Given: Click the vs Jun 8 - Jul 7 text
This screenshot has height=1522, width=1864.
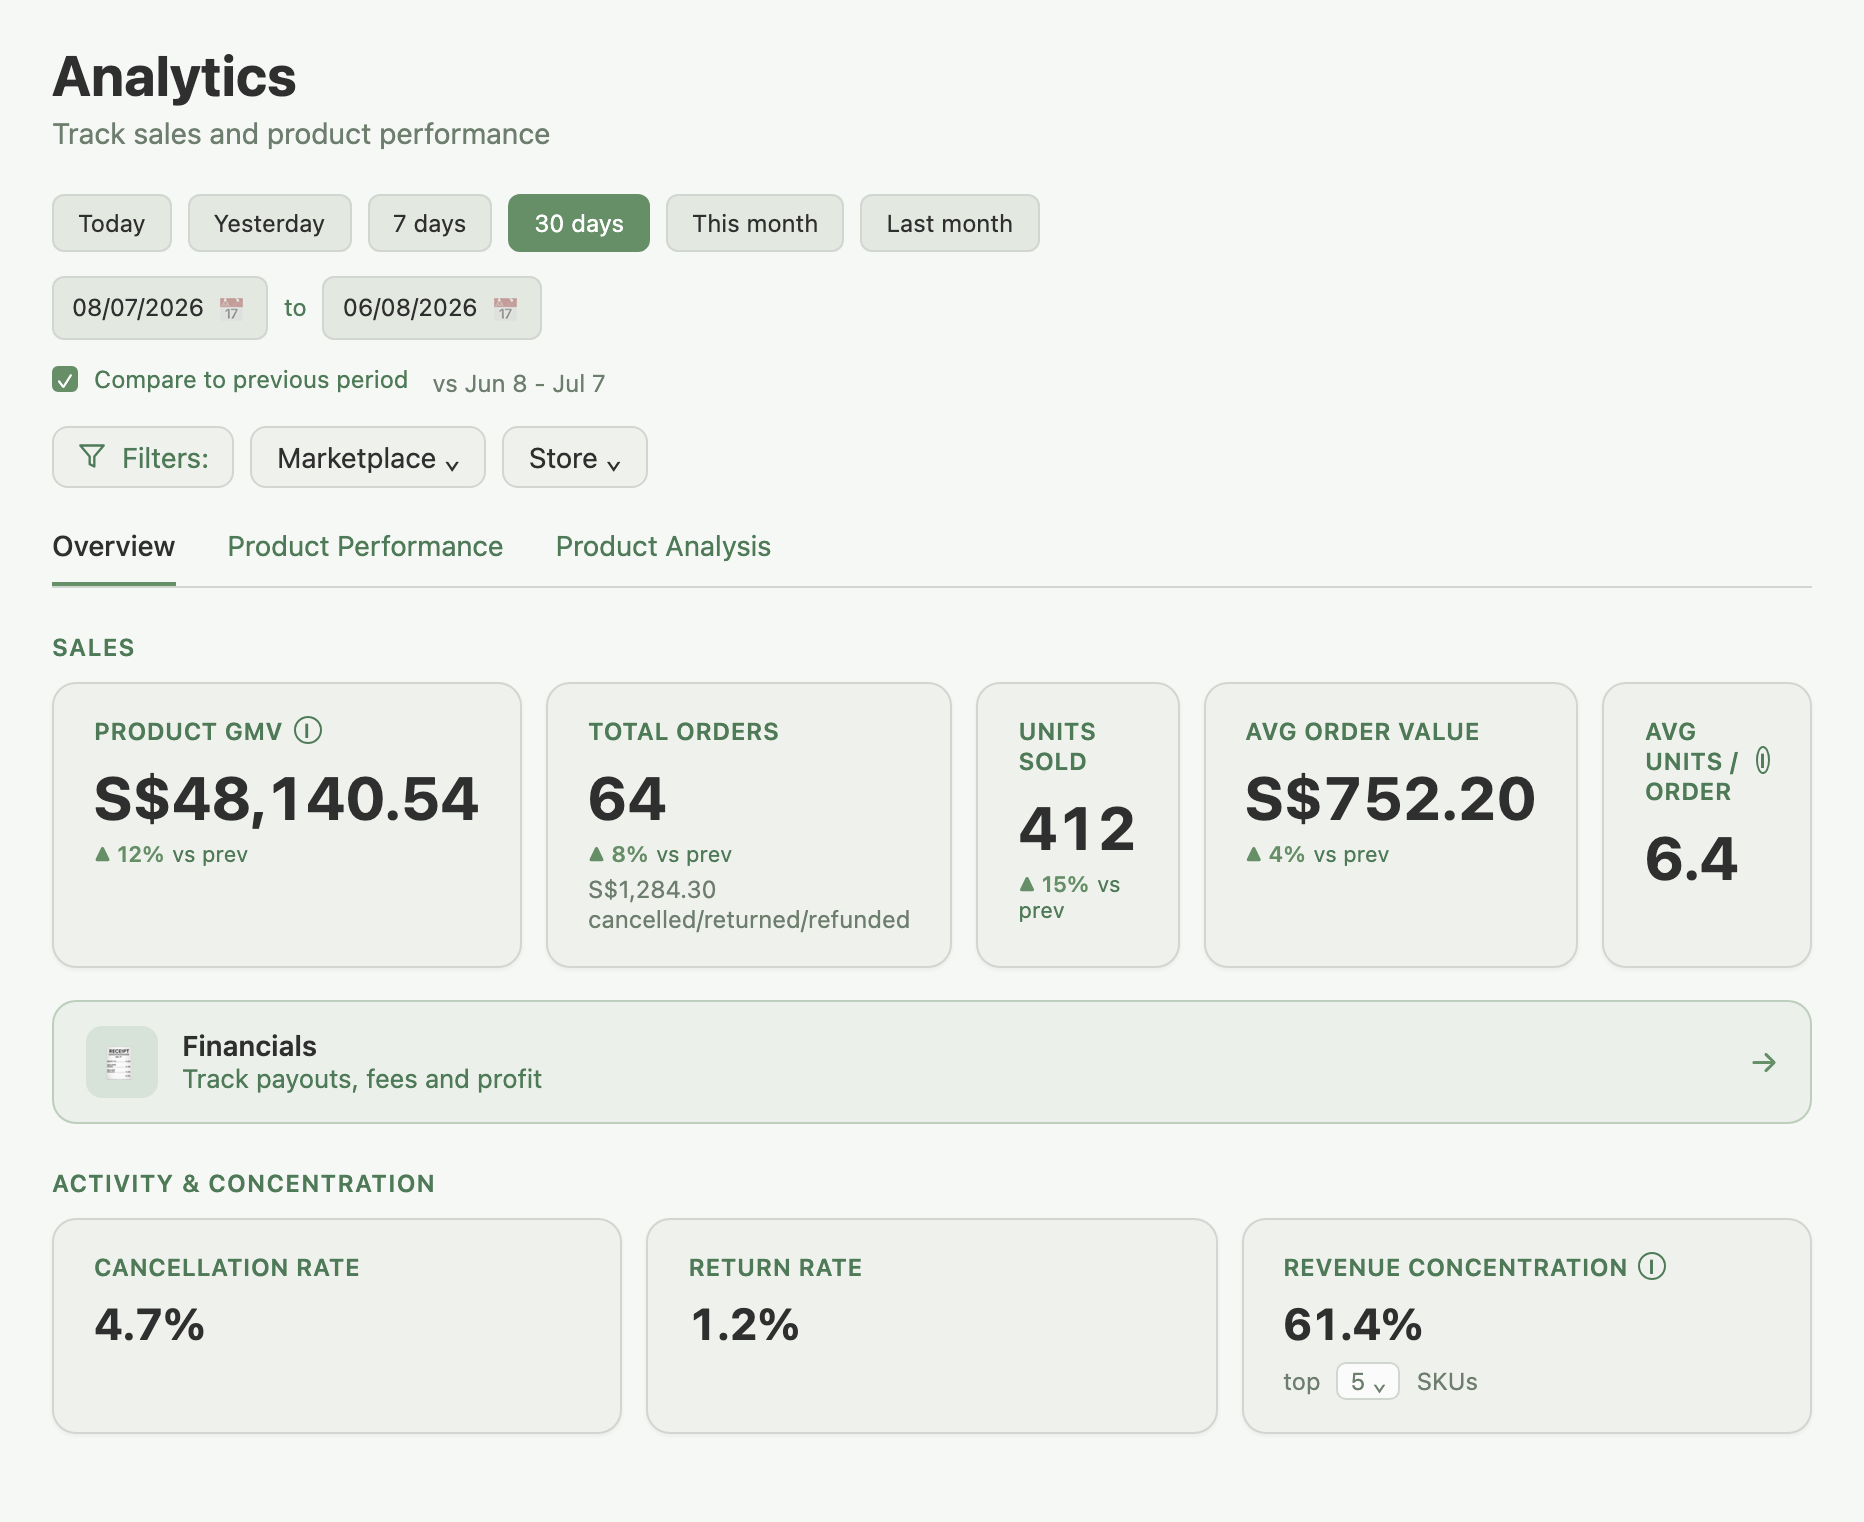Looking at the screenshot, I should click(519, 384).
